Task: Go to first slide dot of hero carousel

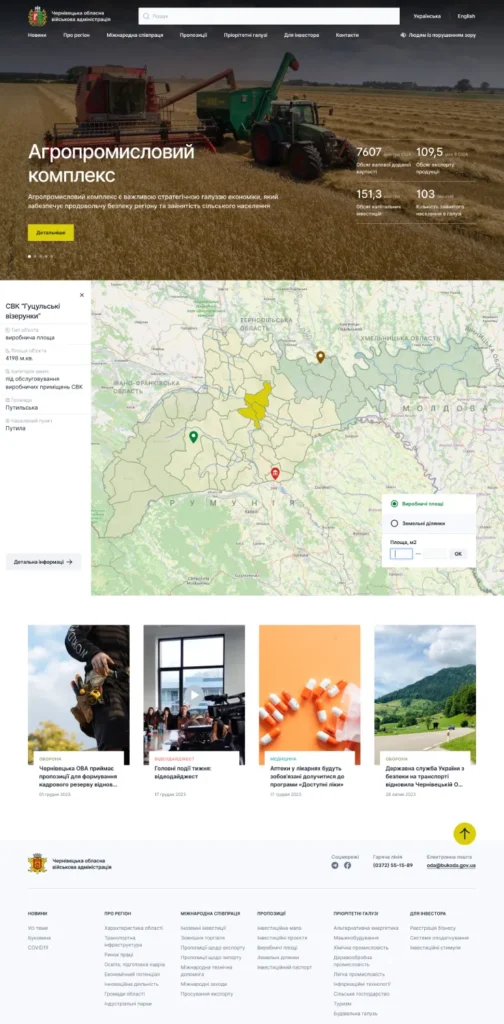Action: click(x=29, y=257)
